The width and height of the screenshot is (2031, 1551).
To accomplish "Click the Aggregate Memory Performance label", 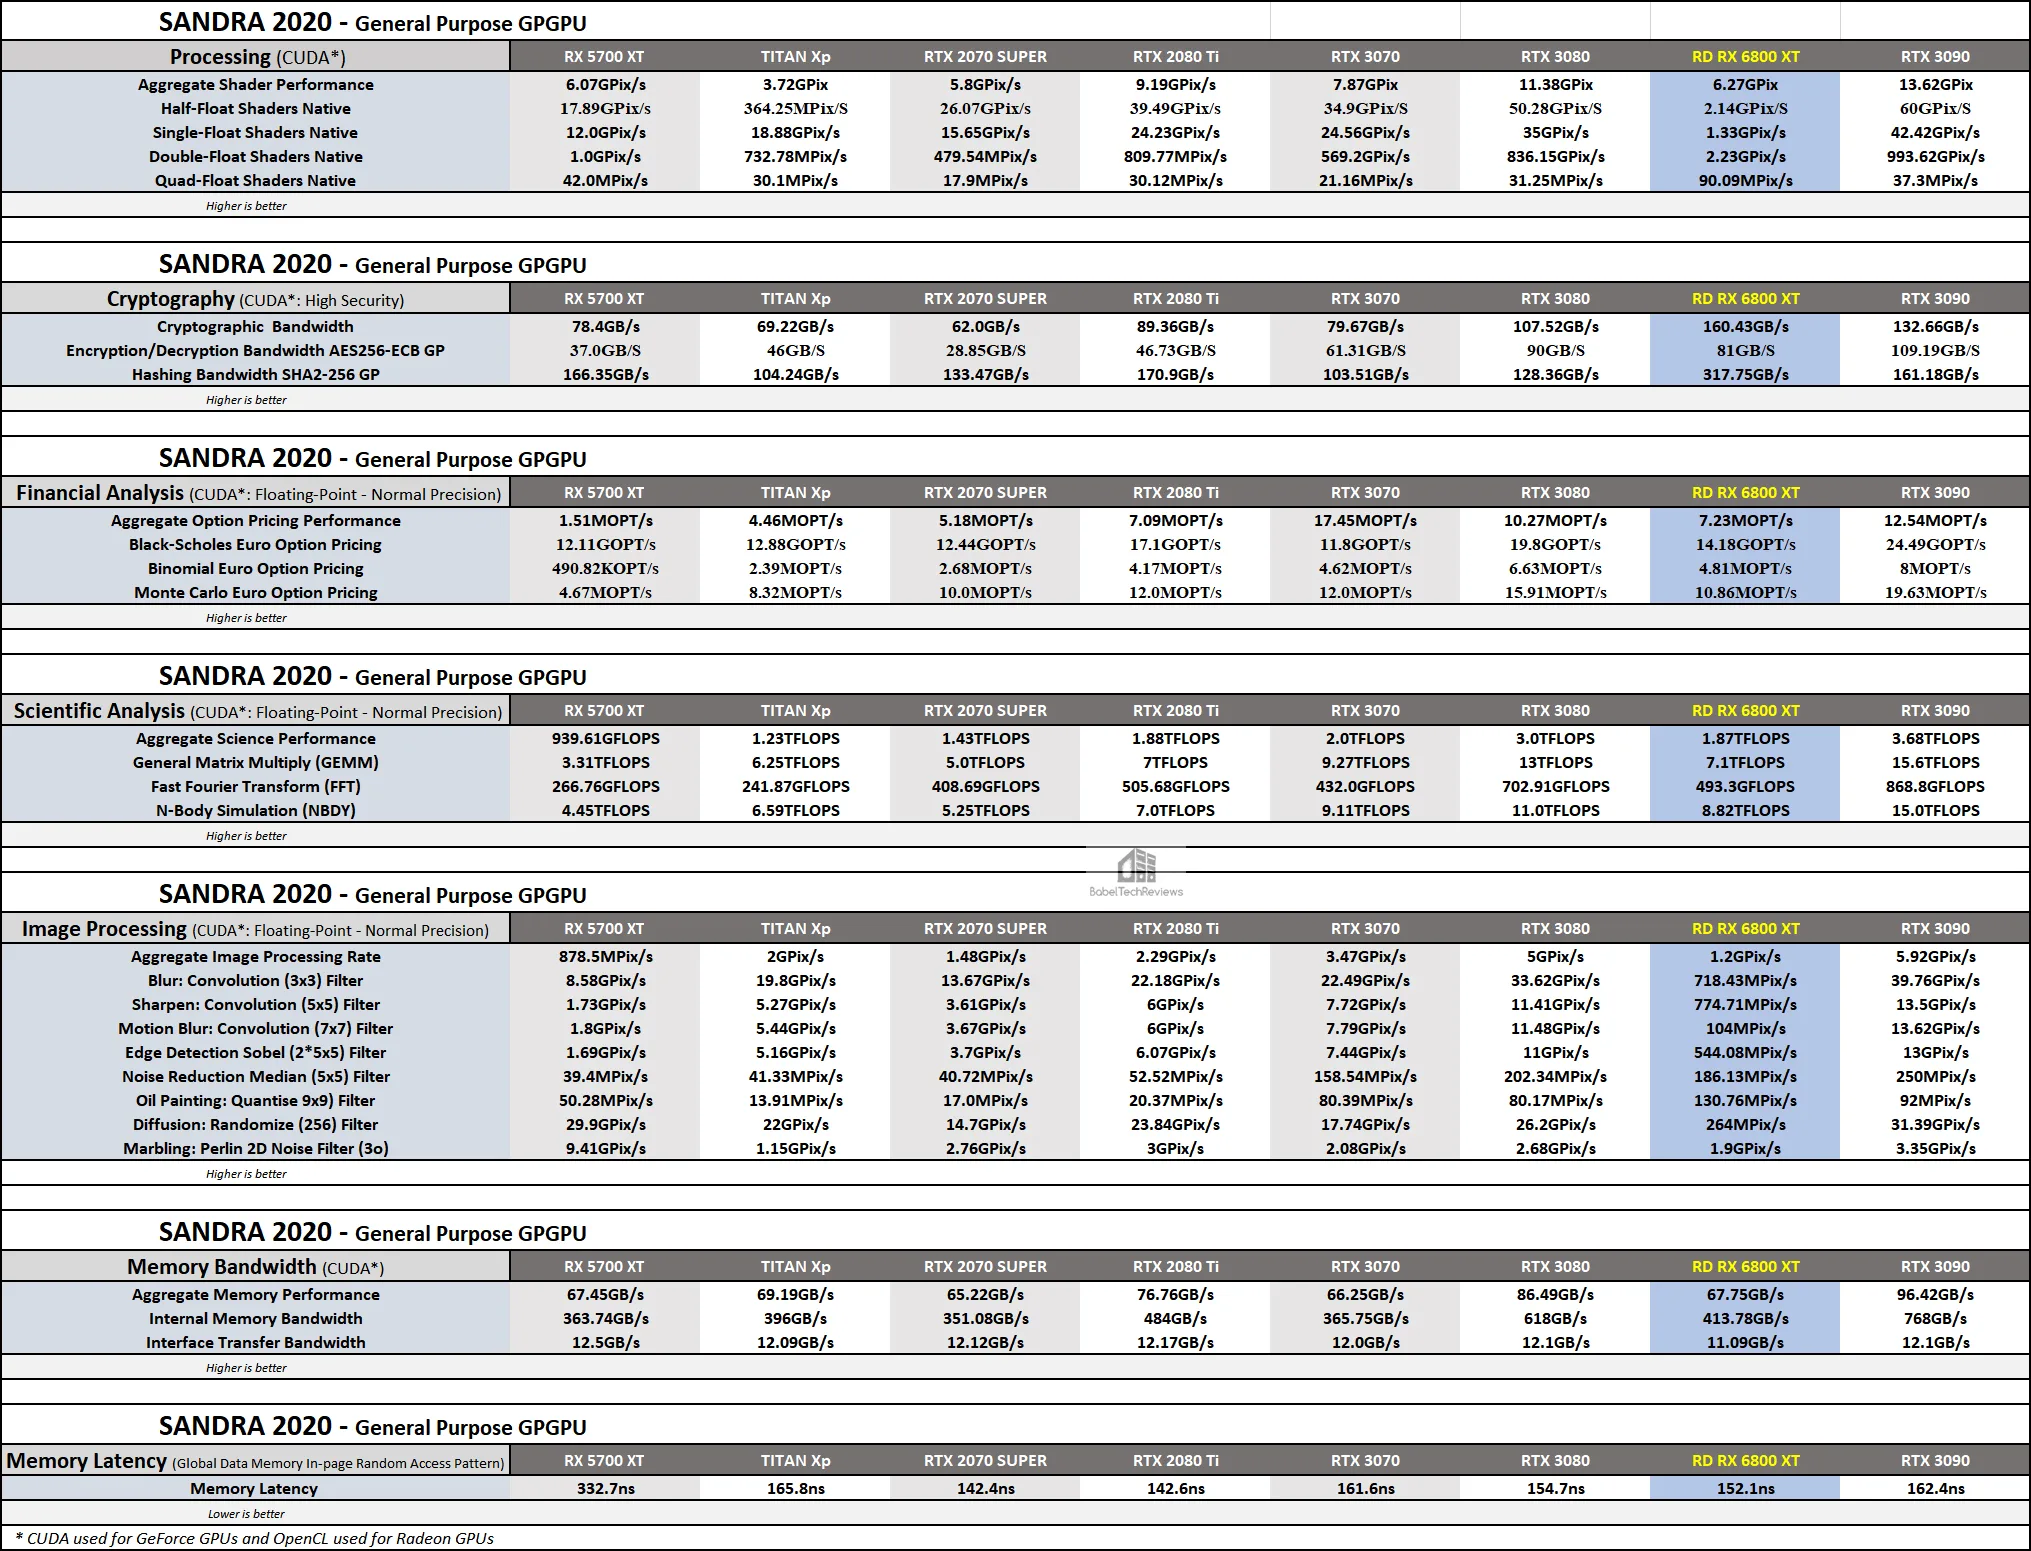I will pyautogui.click(x=256, y=1295).
